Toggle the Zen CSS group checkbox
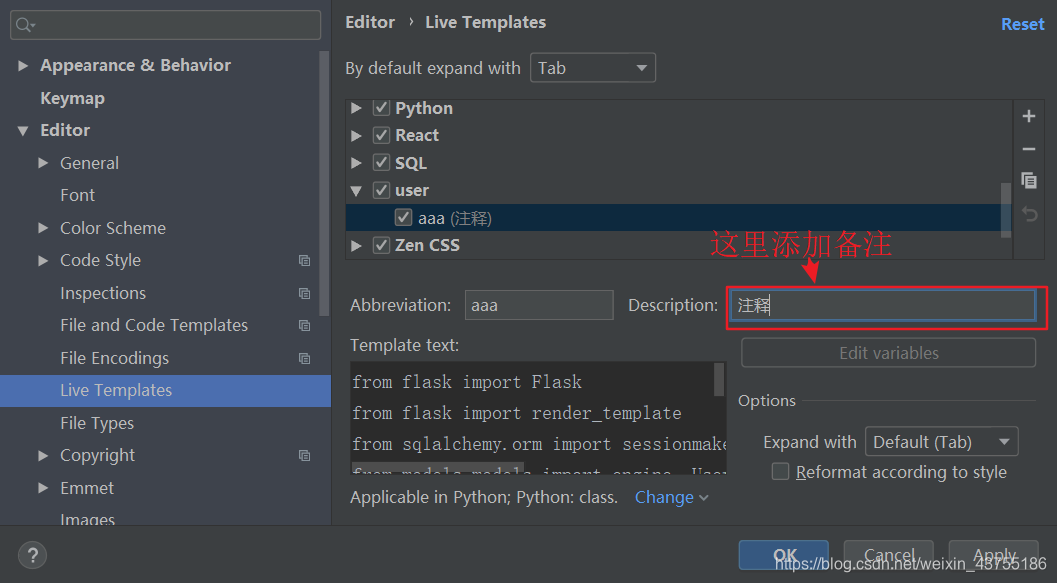1057x583 pixels. (x=382, y=245)
